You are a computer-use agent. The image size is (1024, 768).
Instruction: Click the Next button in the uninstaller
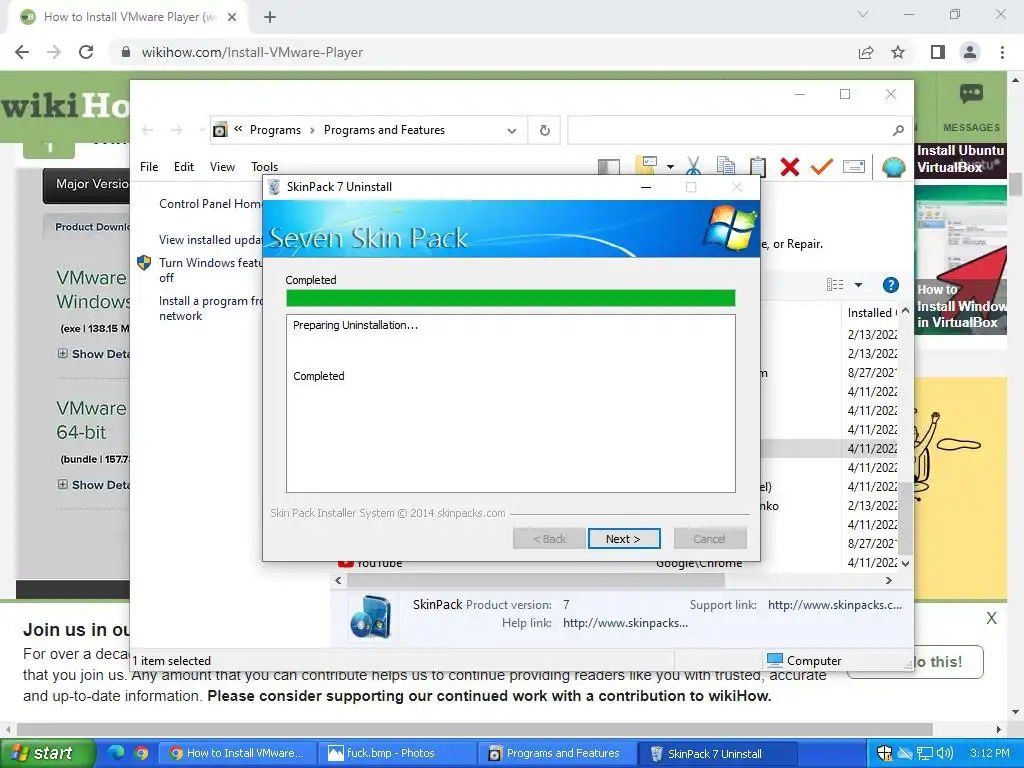[x=624, y=539]
